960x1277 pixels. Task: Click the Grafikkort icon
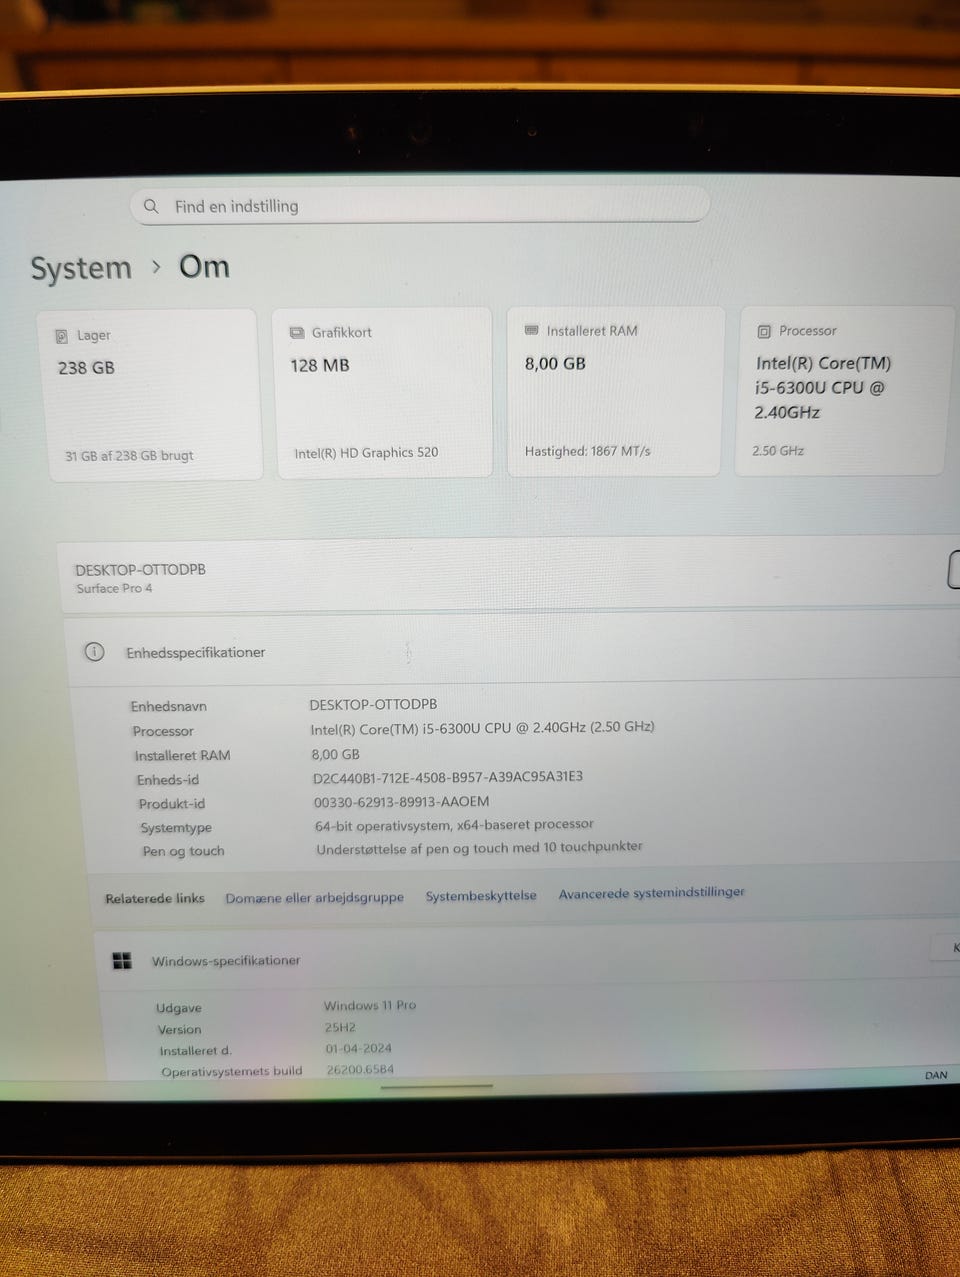297,332
